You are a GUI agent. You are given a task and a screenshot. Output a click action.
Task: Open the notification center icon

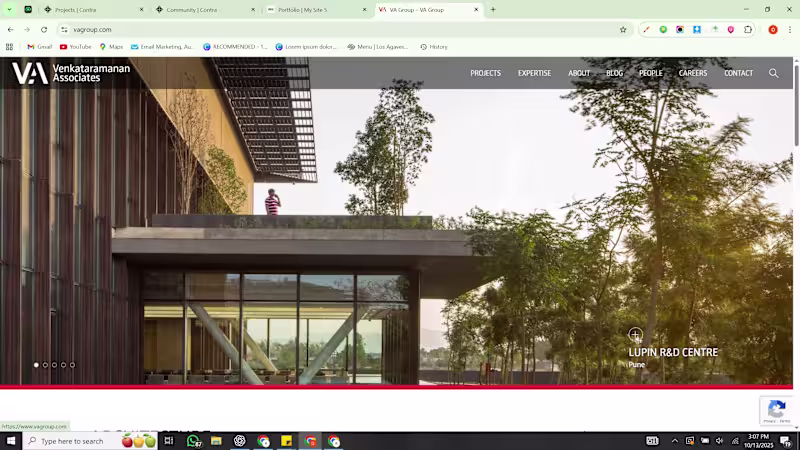(786, 441)
